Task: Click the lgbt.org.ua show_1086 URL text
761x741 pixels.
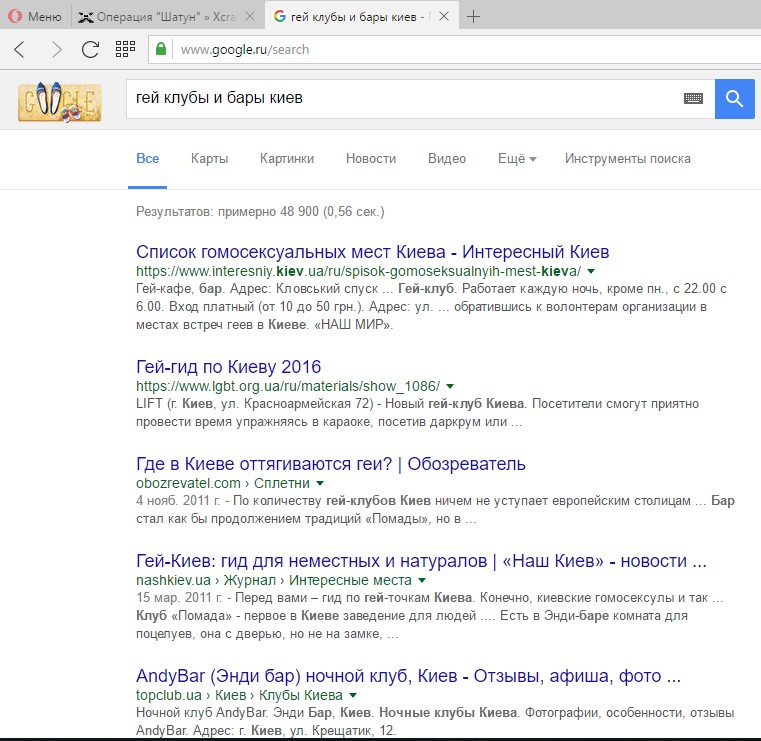Action: 288,386
